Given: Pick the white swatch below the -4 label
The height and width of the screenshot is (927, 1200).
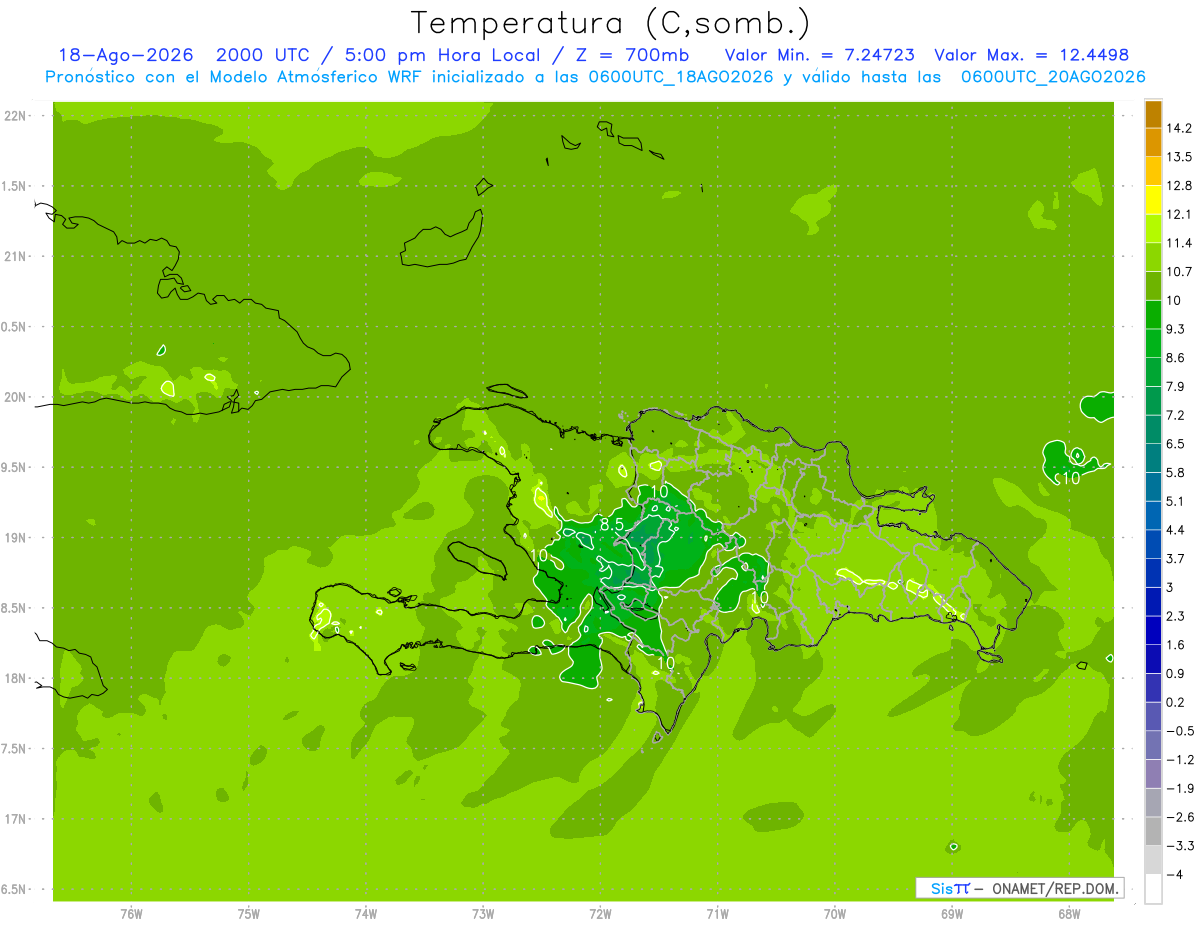Looking at the screenshot, I should click(1153, 889).
